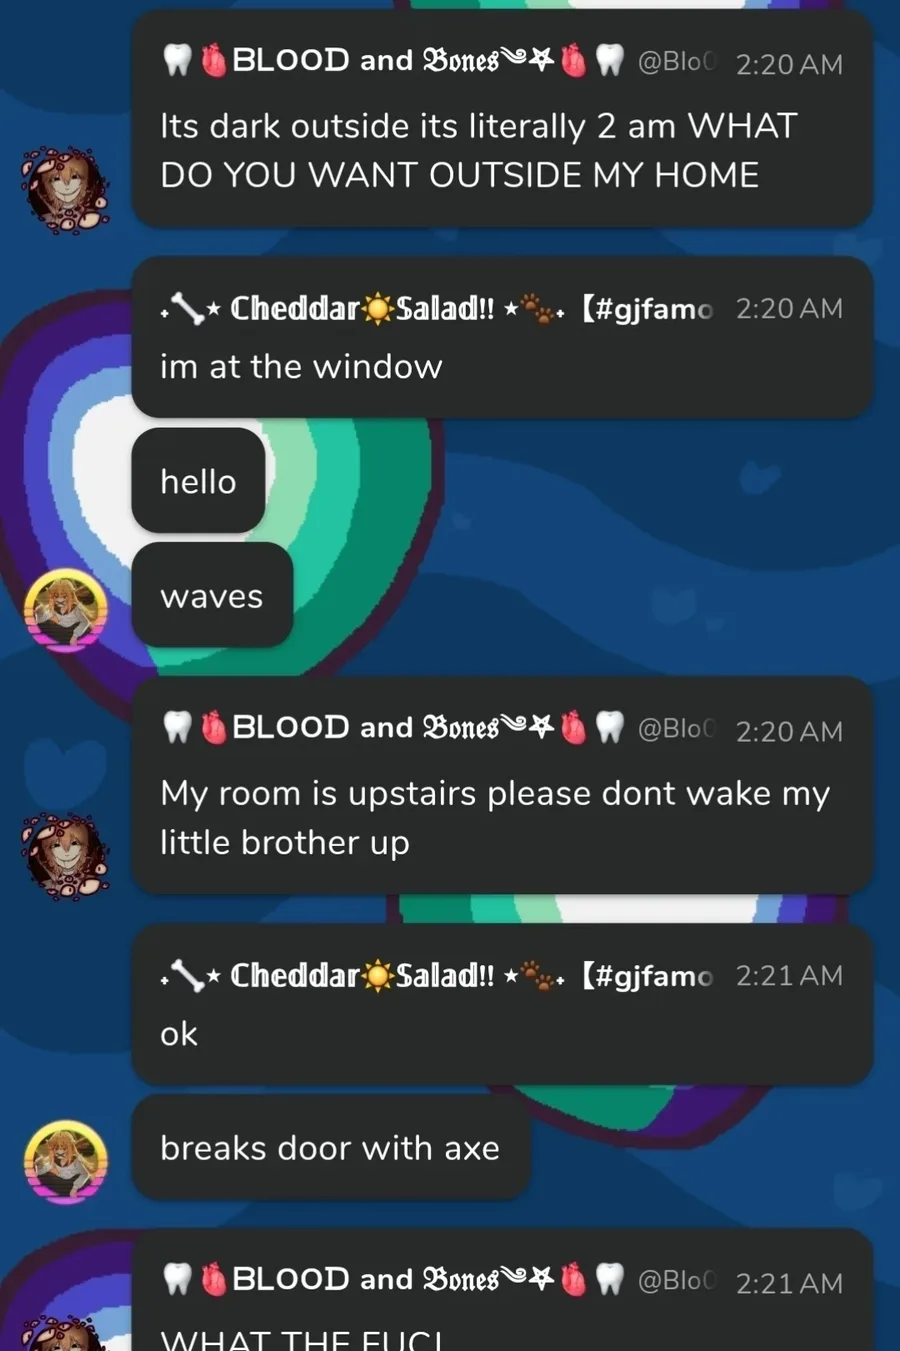
Task: Tap the 2:21 AM timestamp on 'ok' message
Action: point(789,976)
